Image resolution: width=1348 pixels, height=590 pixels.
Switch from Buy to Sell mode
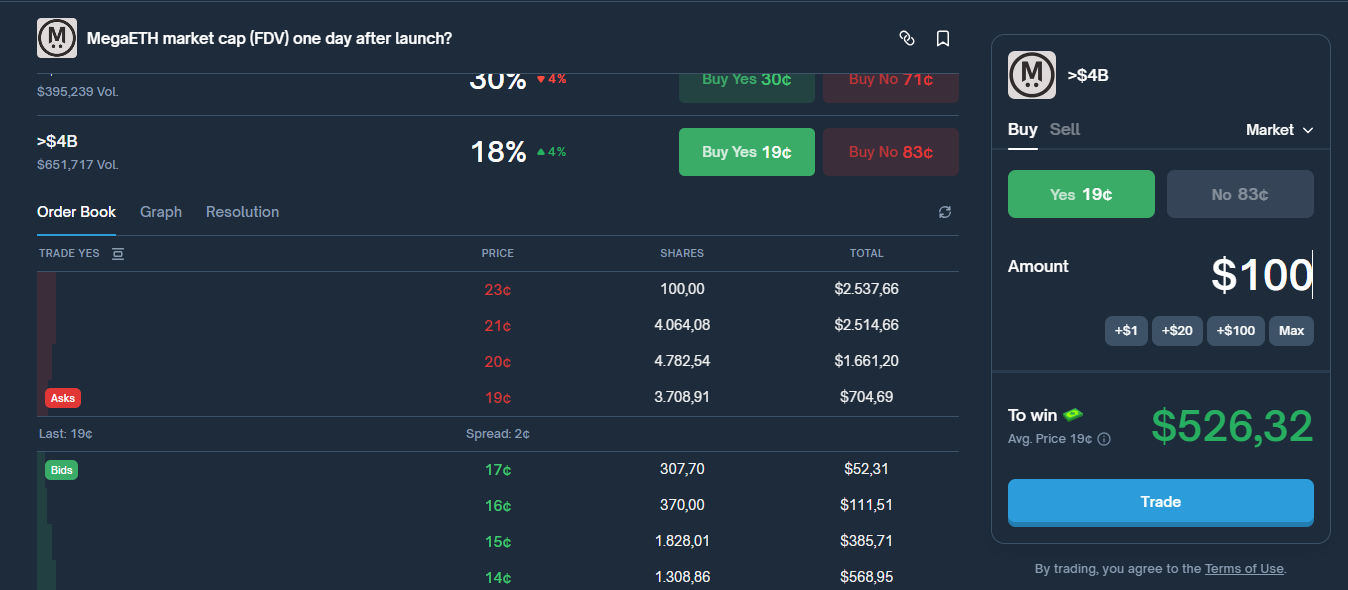tap(1065, 129)
